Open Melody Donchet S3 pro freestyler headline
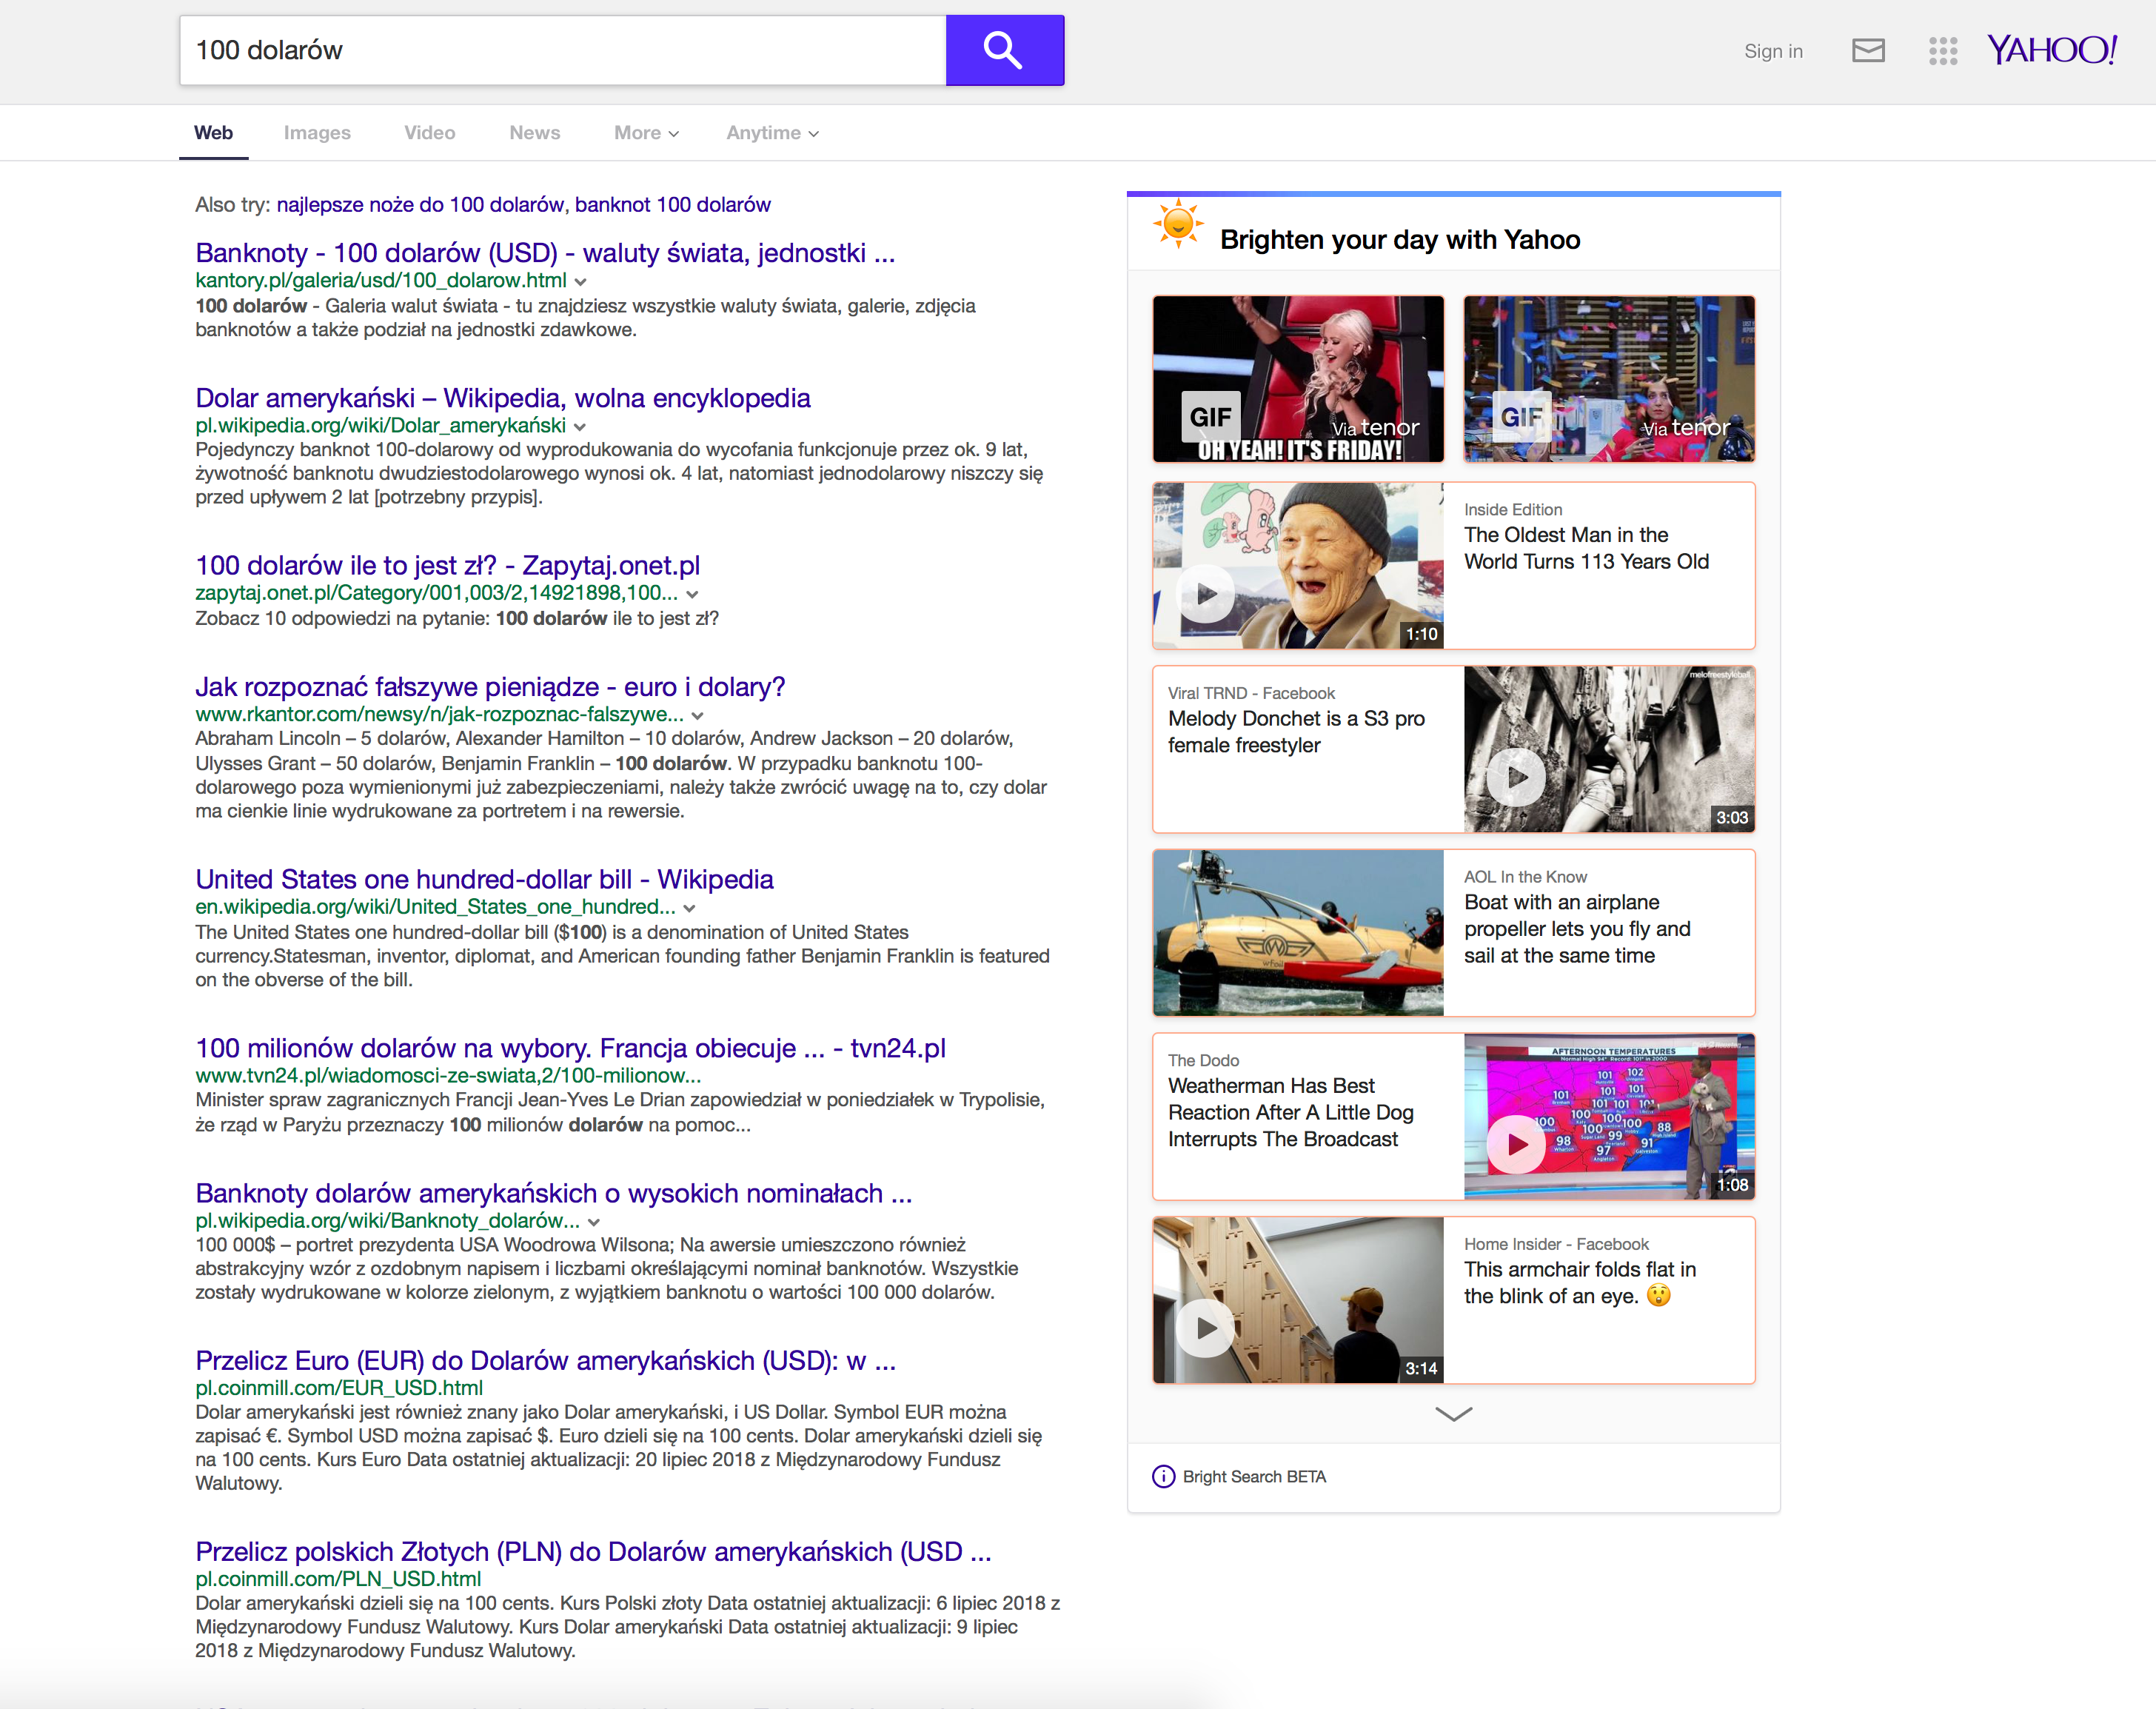Screen dimensions: 2156x1709 [x=1296, y=732]
